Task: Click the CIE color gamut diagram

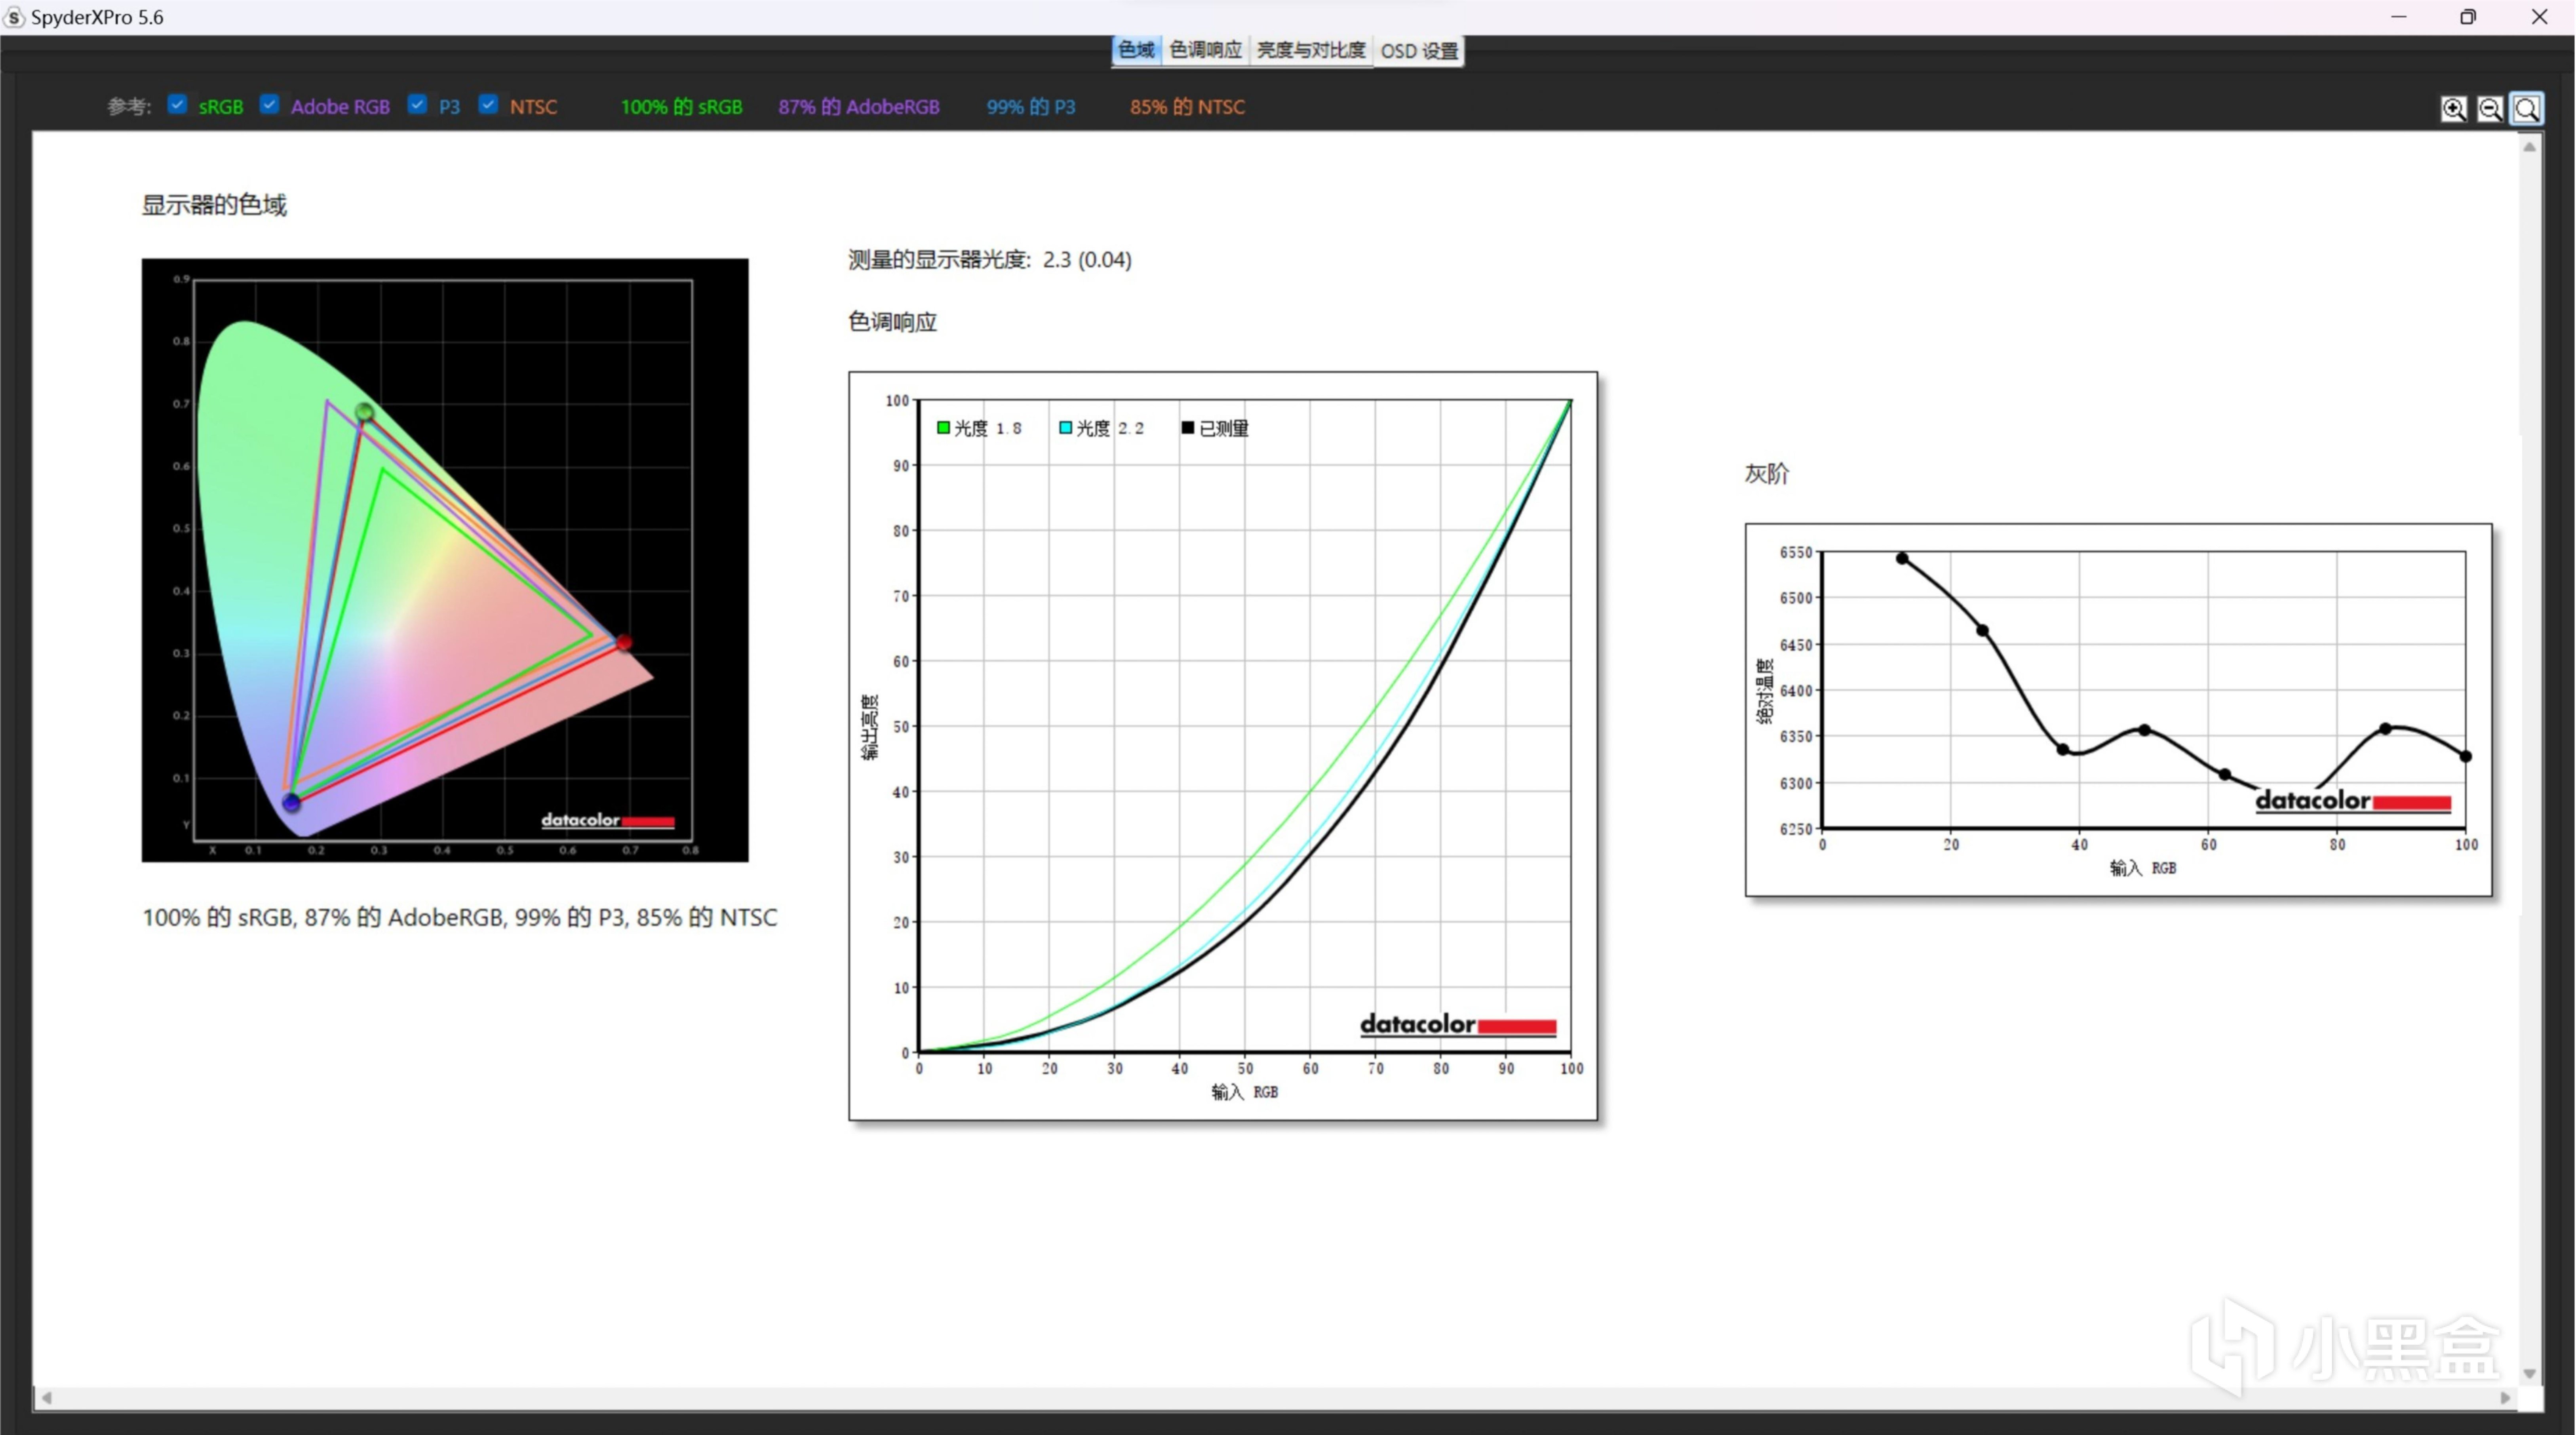Action: click(445, 560)
